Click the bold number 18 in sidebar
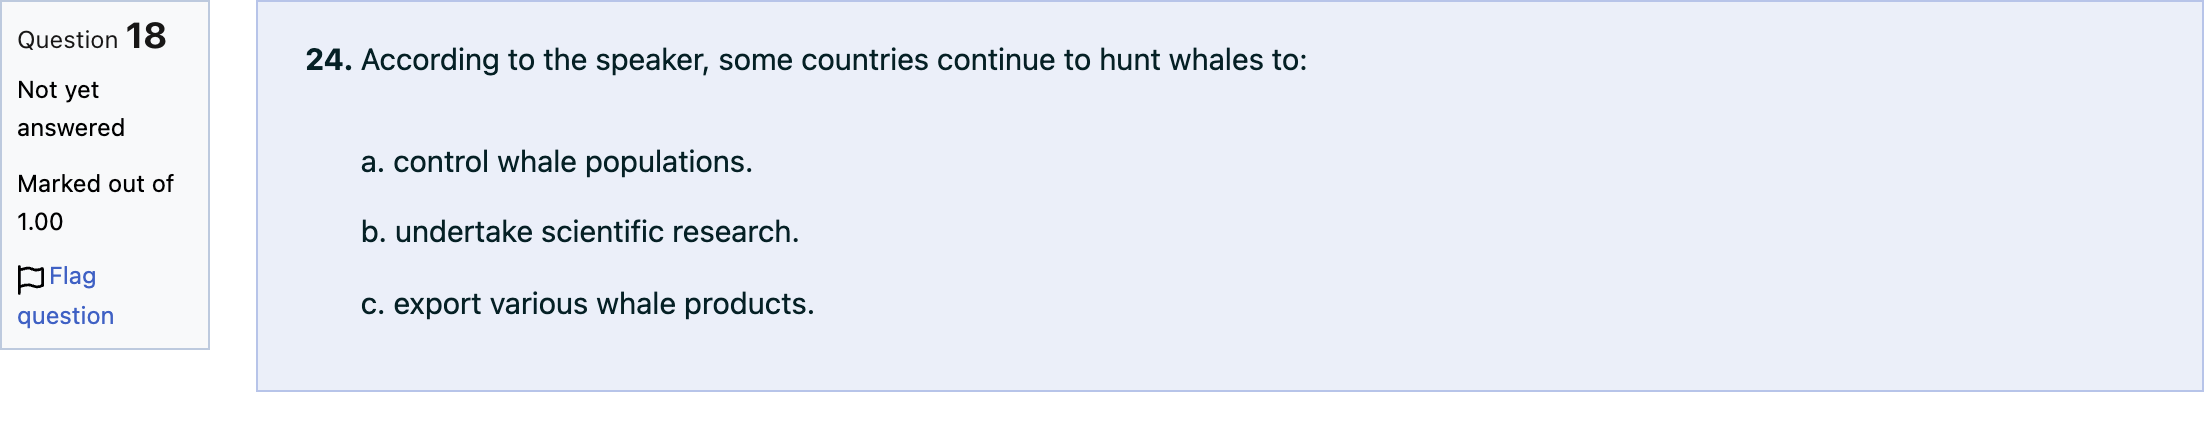Viewport: 2204px width, 424px height. [146, 36]
